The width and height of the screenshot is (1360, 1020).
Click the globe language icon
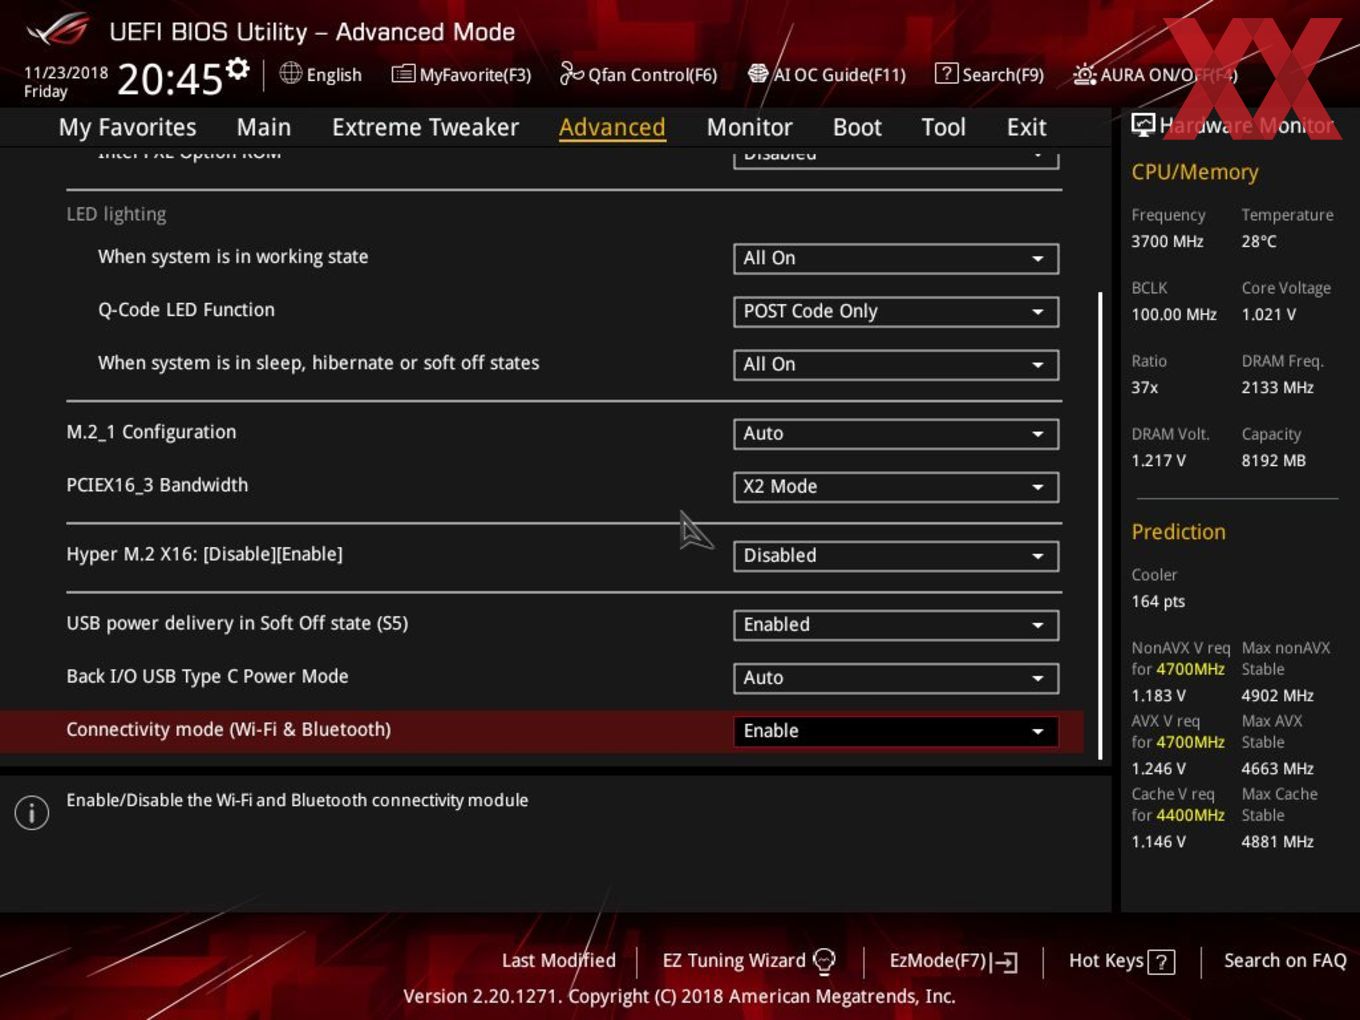coord(290,73)
